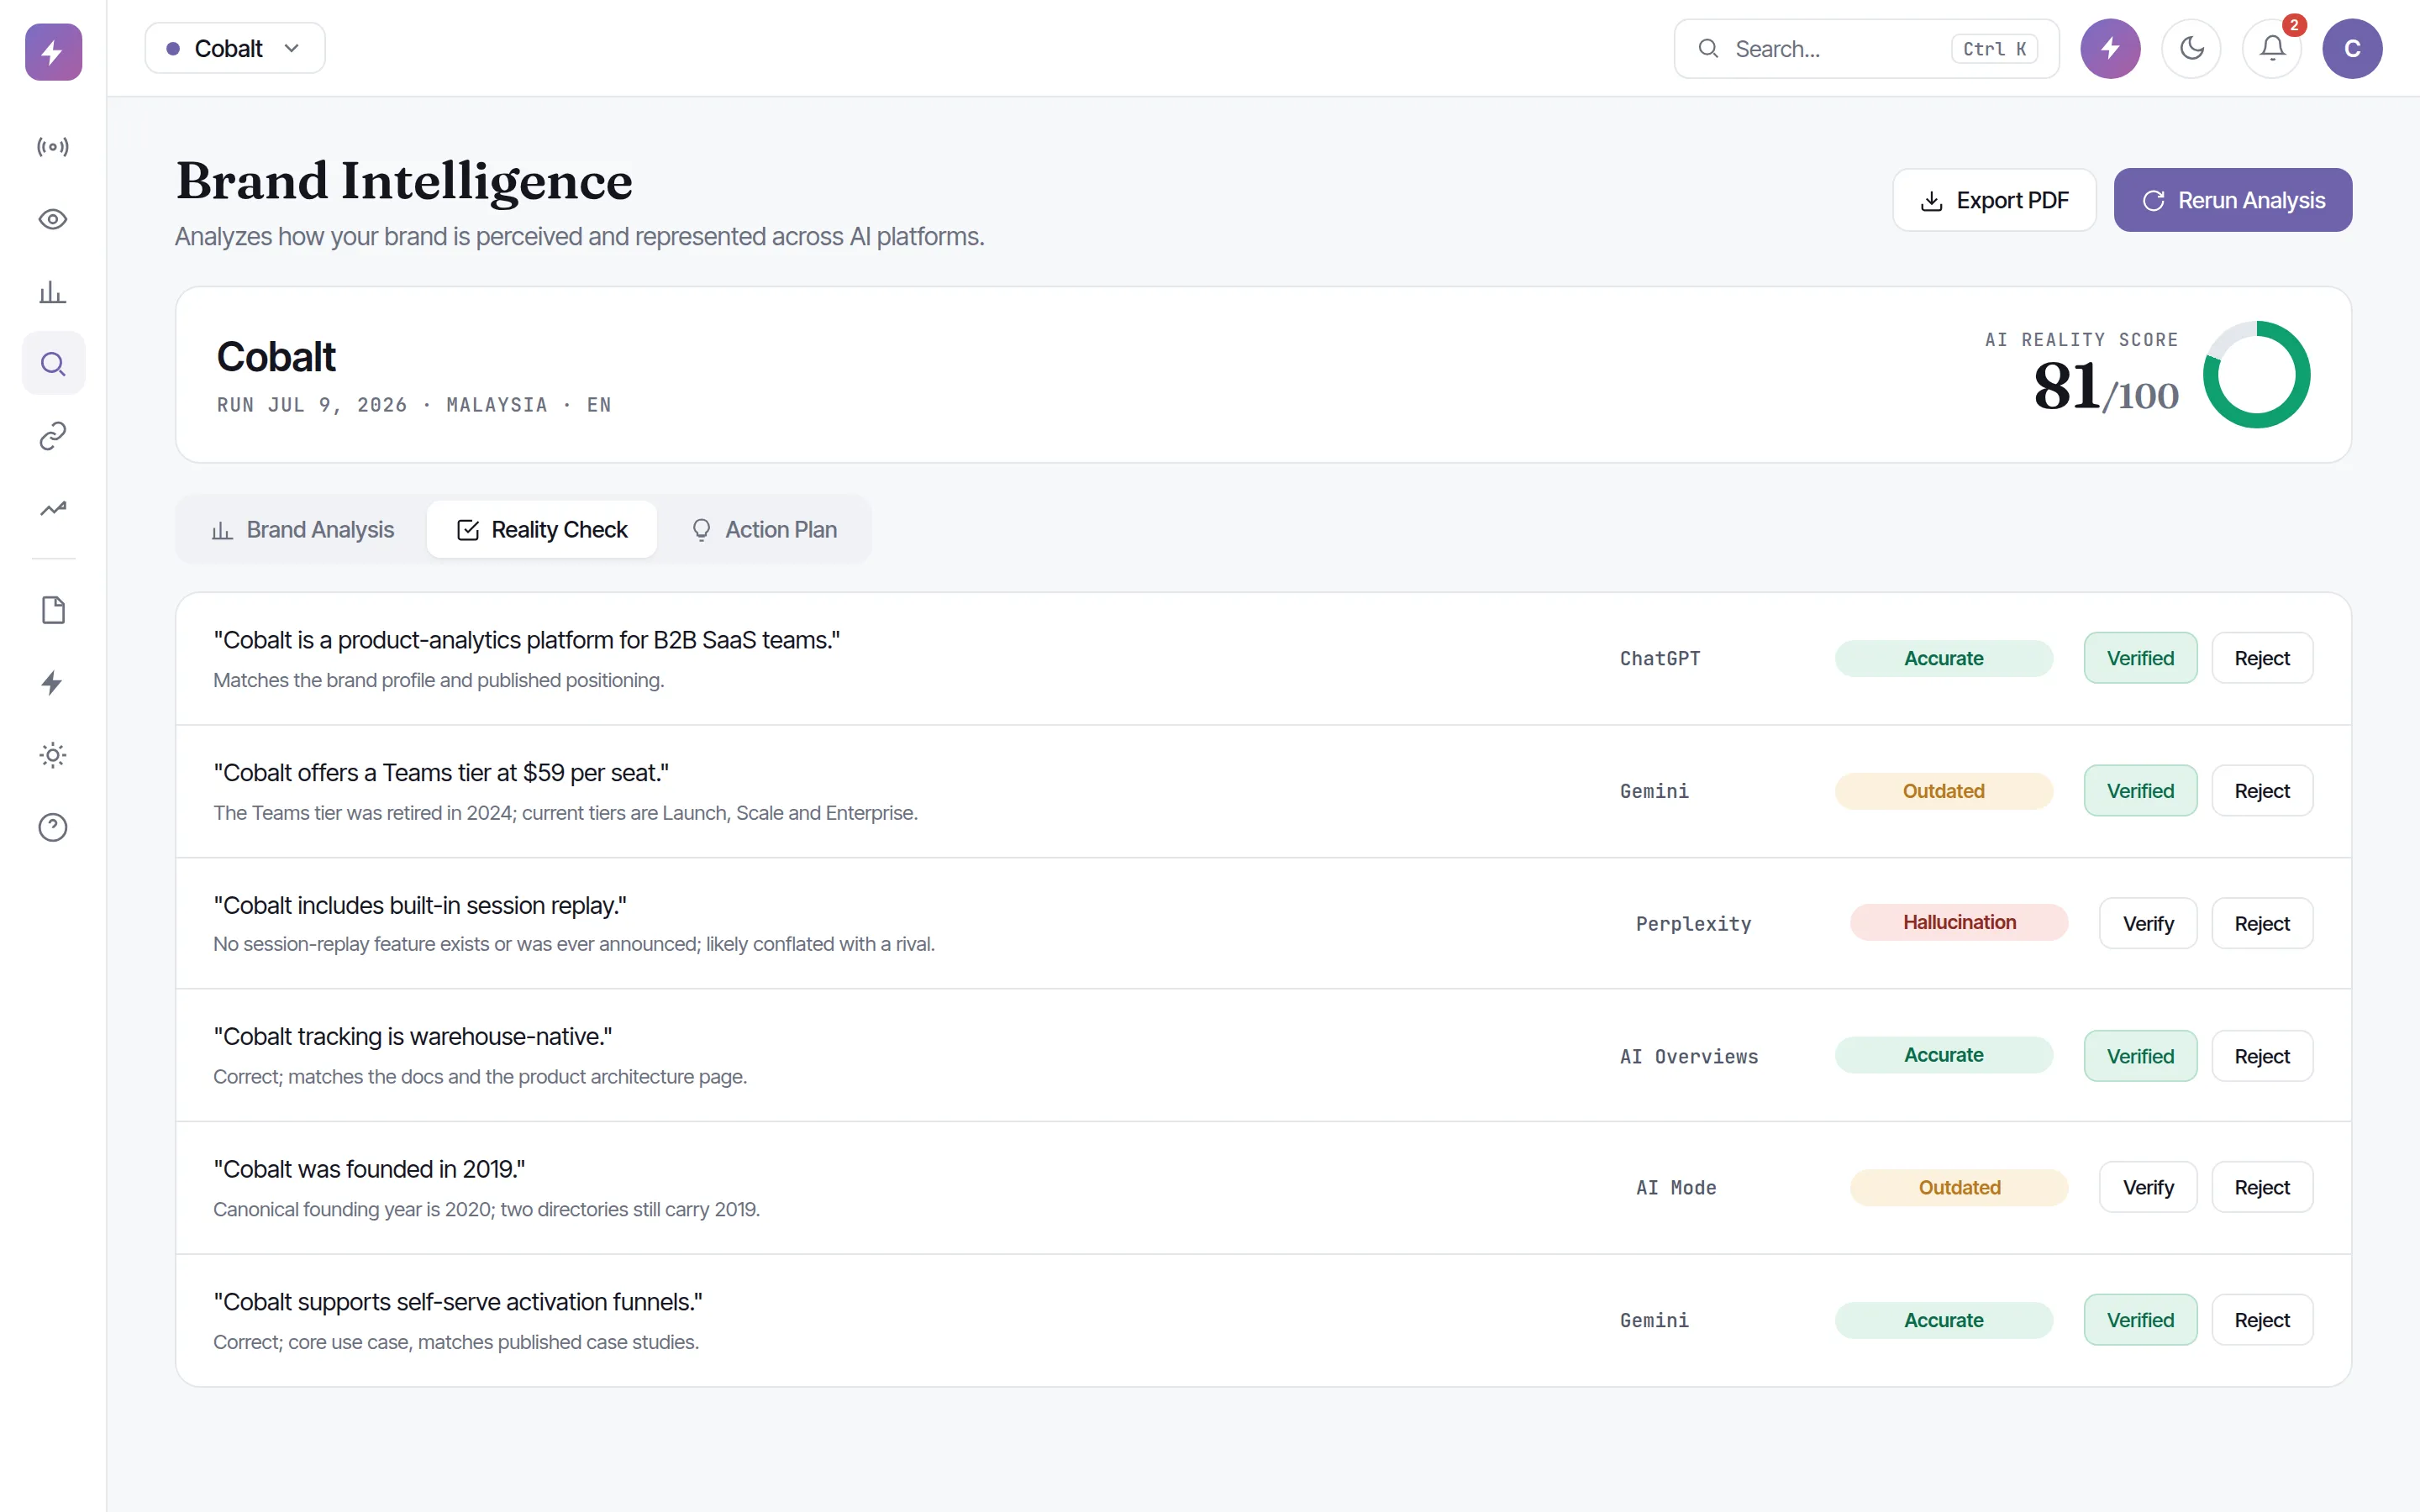Click Gemini label on activation funnels row
This screenshot has height=1512, width=2420.
1654,1320
